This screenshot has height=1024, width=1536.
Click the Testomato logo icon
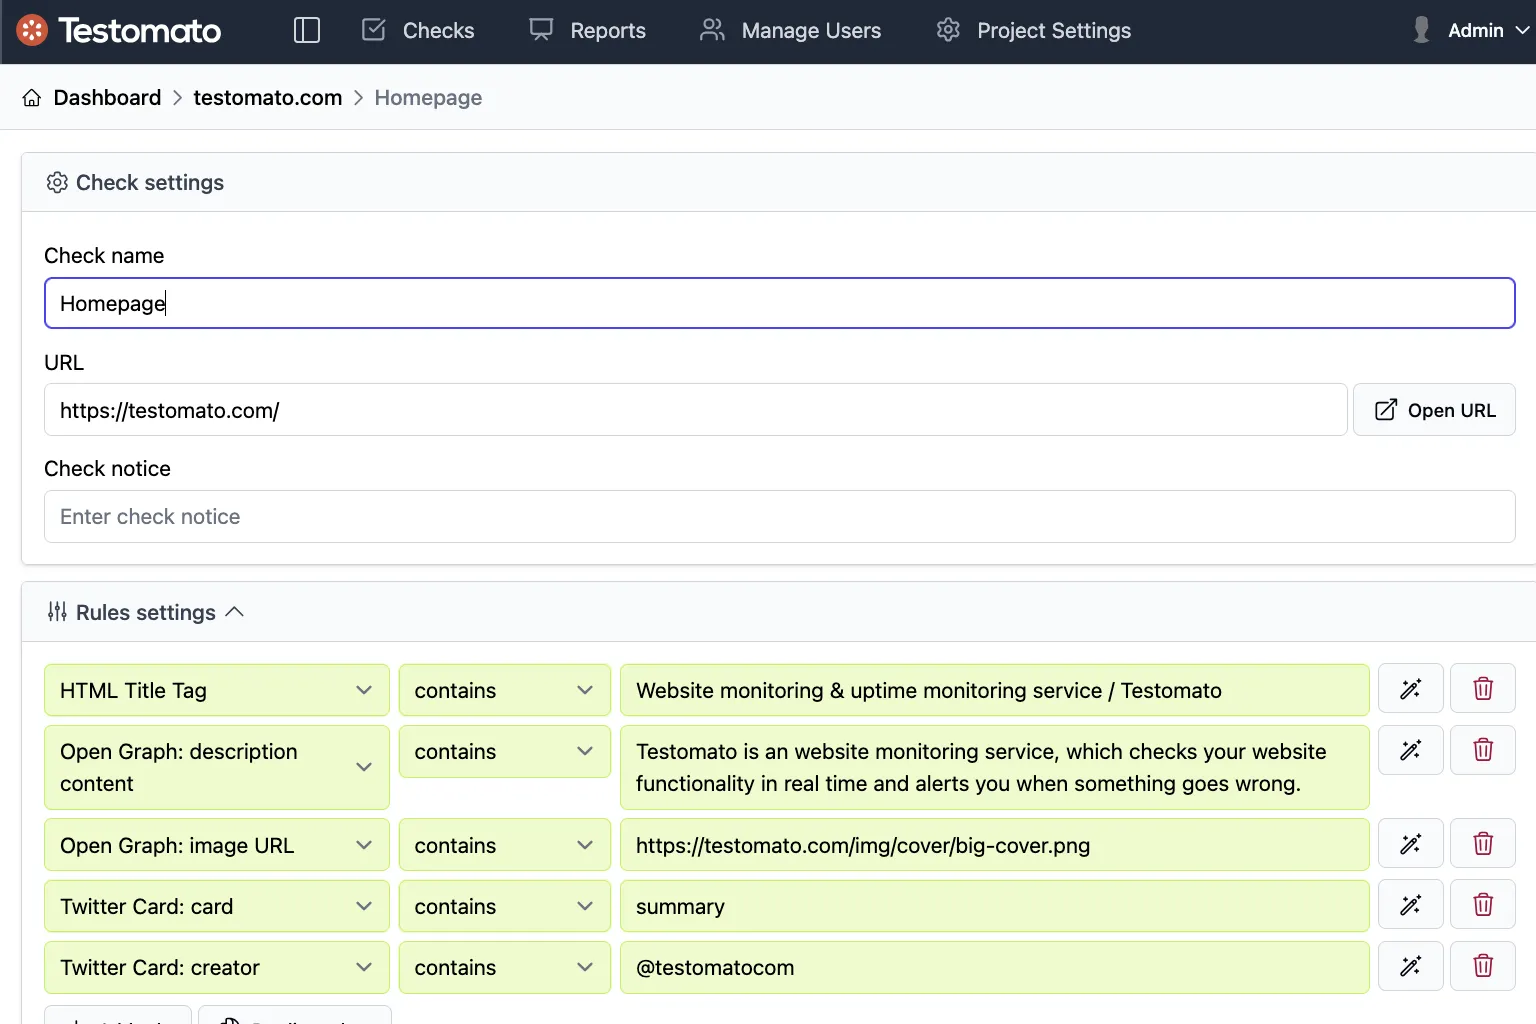tap(31, 30)
